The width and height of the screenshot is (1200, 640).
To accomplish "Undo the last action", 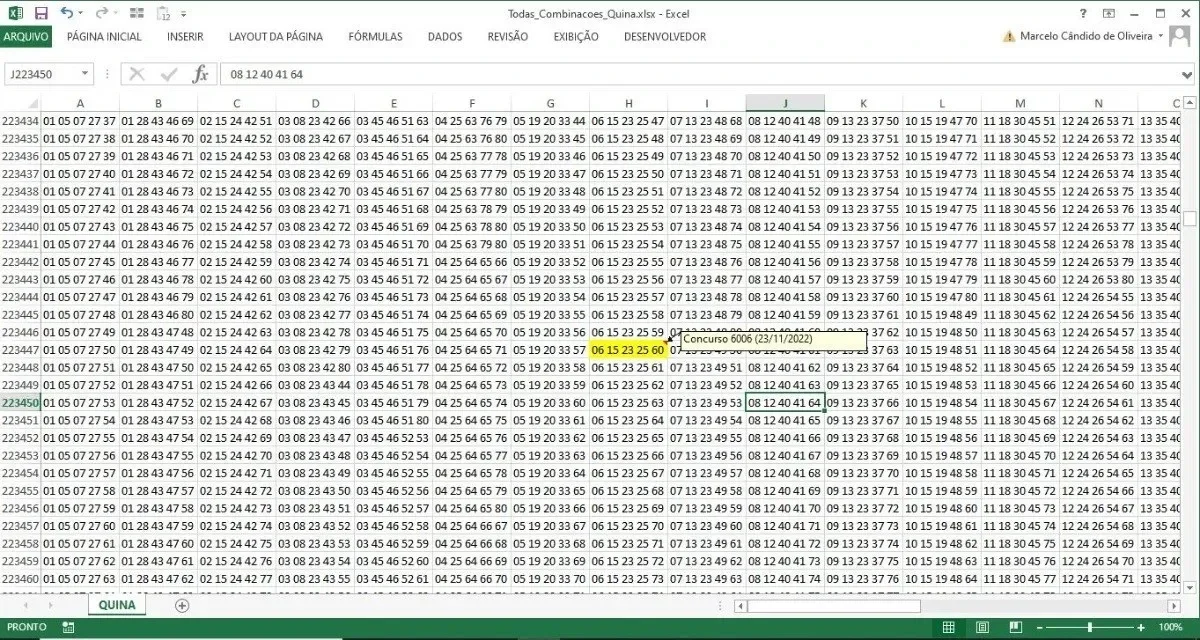I will click(66, 13).
